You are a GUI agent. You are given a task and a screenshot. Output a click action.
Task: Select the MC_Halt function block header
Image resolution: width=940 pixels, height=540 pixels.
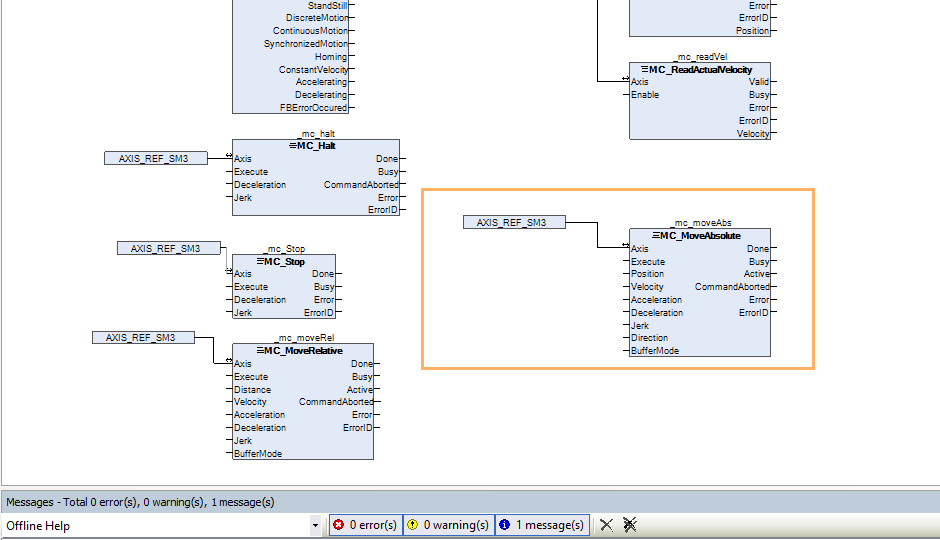point(315,146)
